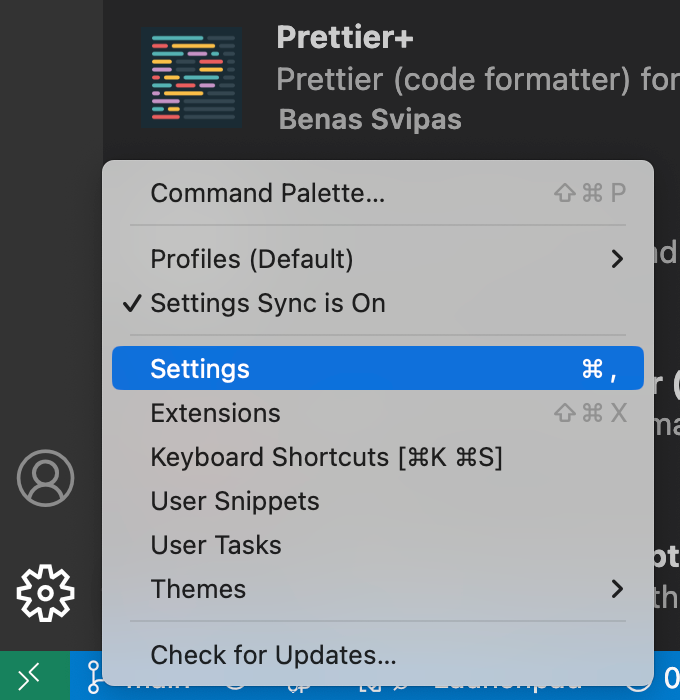This screenshot has height=700, width=680.
Task: Click the Prettier+ extension title
Action: tap(344, 37)
